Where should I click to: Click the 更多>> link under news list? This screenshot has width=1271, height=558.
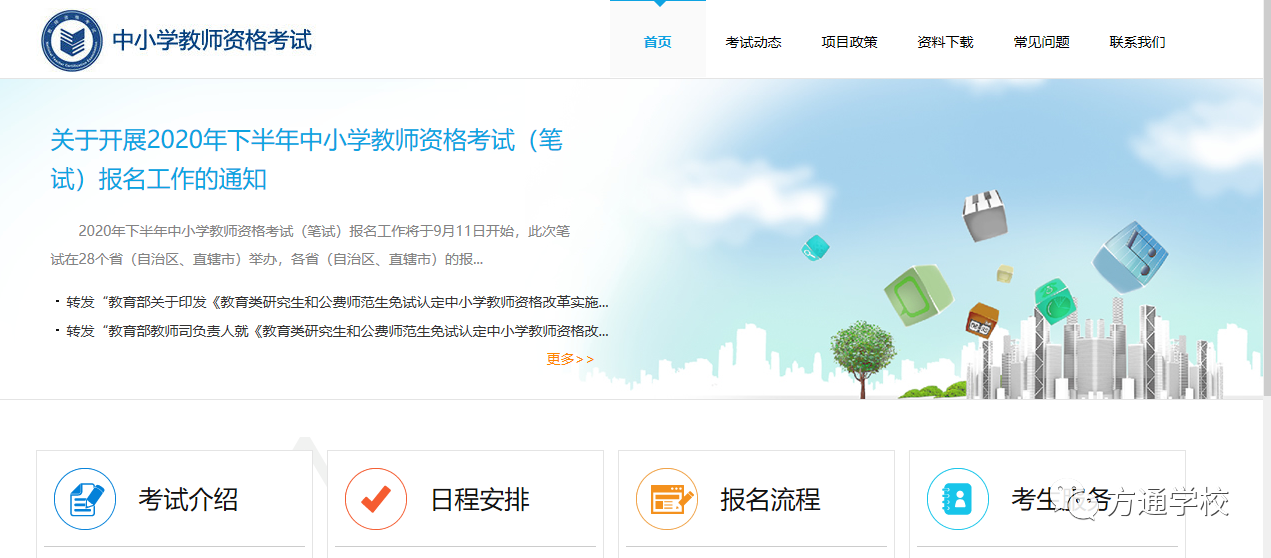click(570, 360)
